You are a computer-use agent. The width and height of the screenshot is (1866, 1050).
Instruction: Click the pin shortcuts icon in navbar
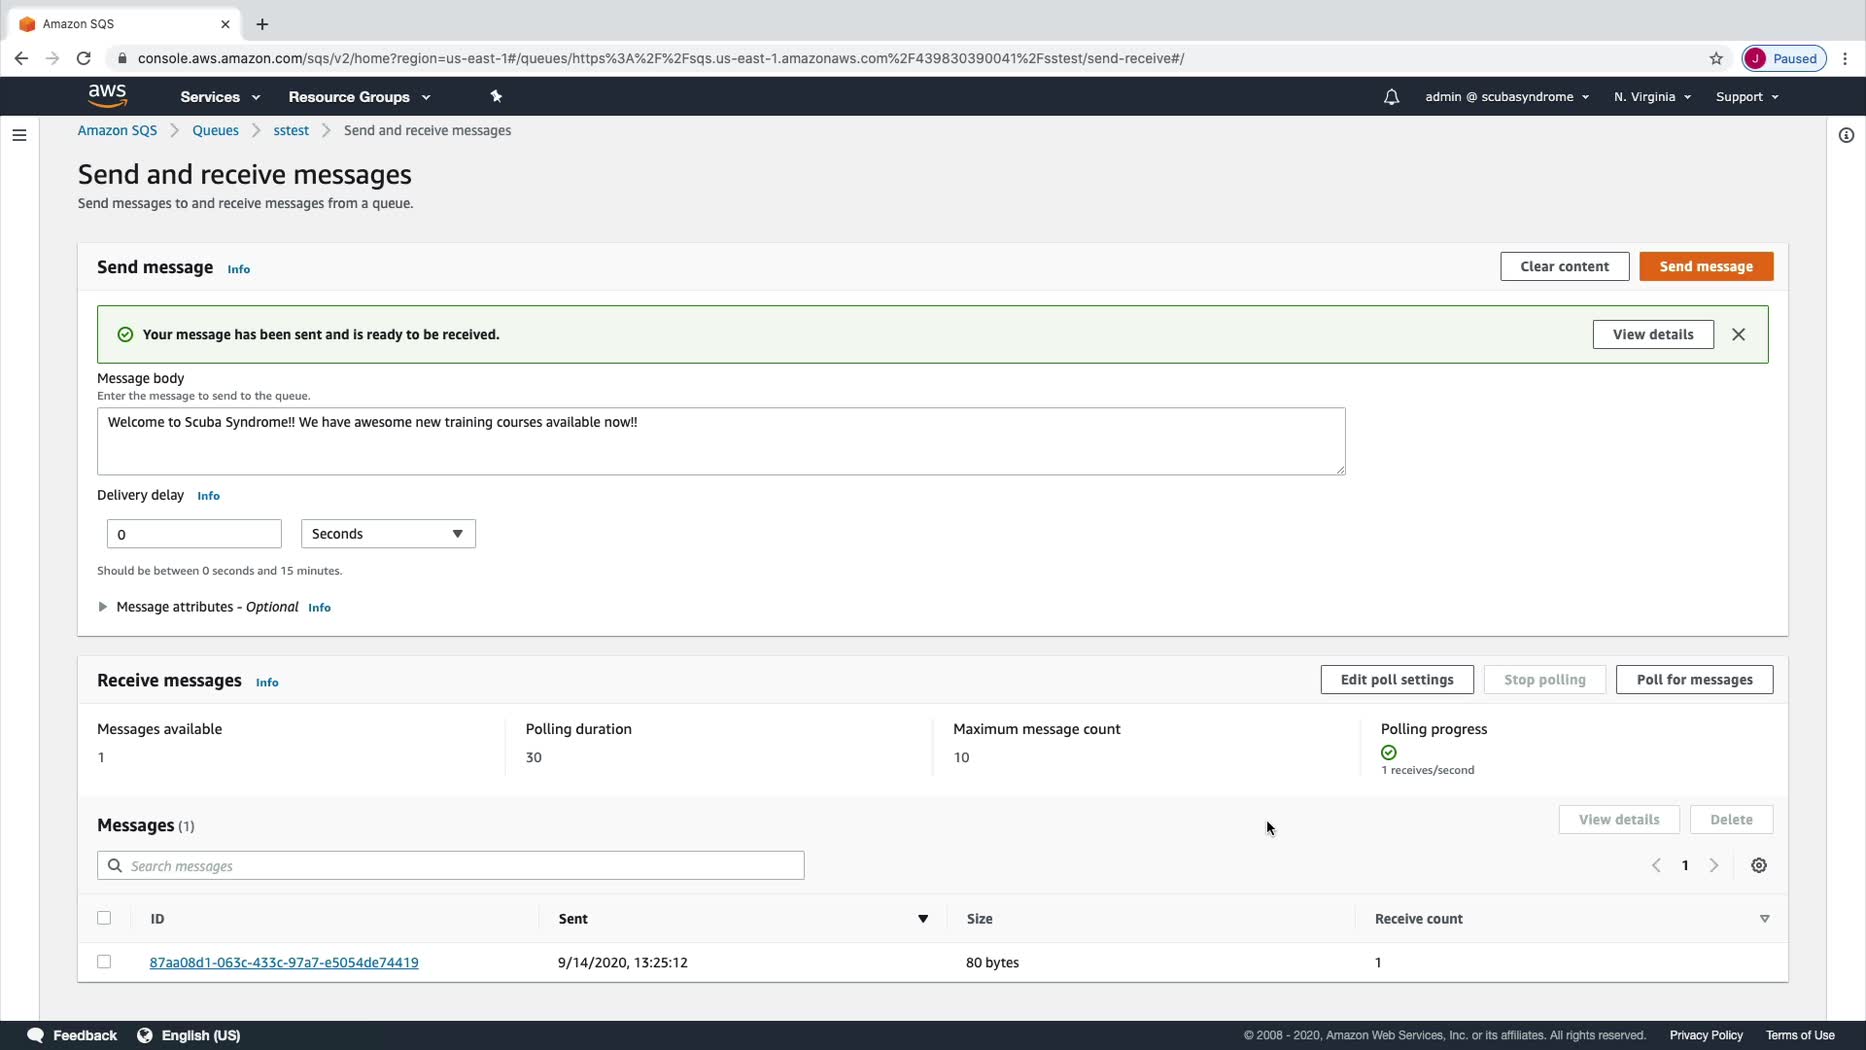[x=496, y=96]
